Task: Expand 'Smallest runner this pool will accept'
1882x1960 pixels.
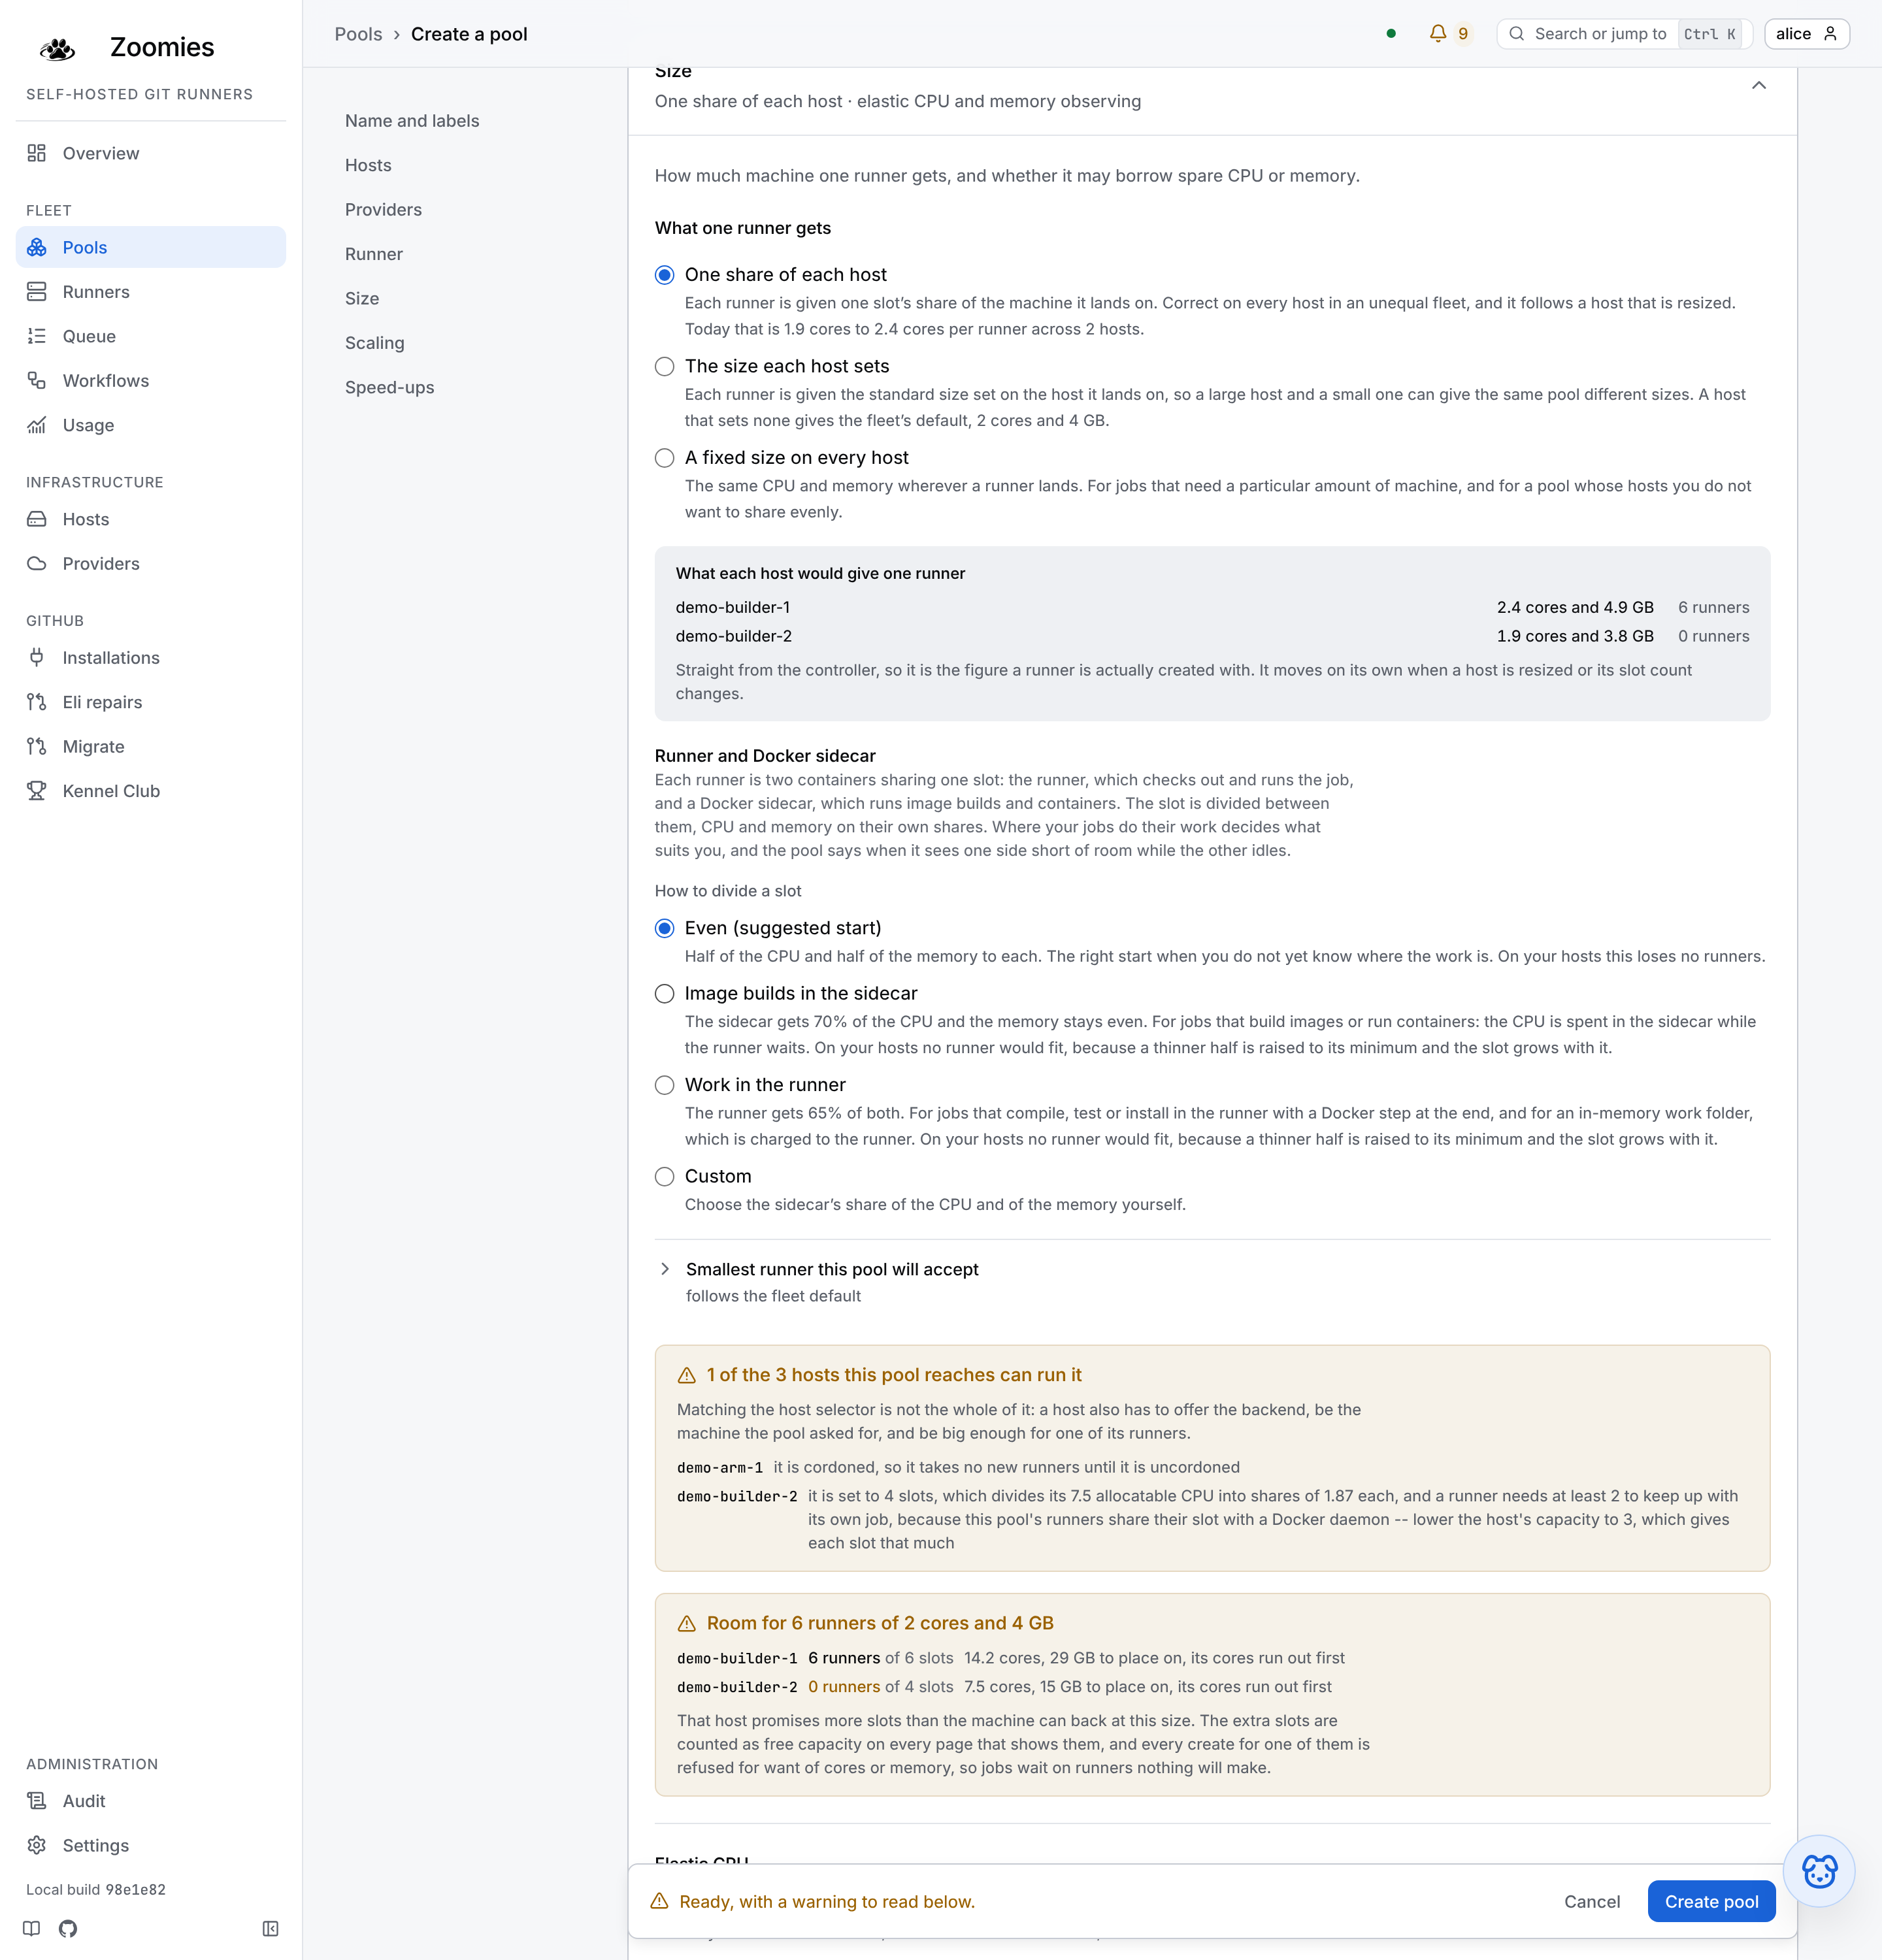Action: (665, 1269)
